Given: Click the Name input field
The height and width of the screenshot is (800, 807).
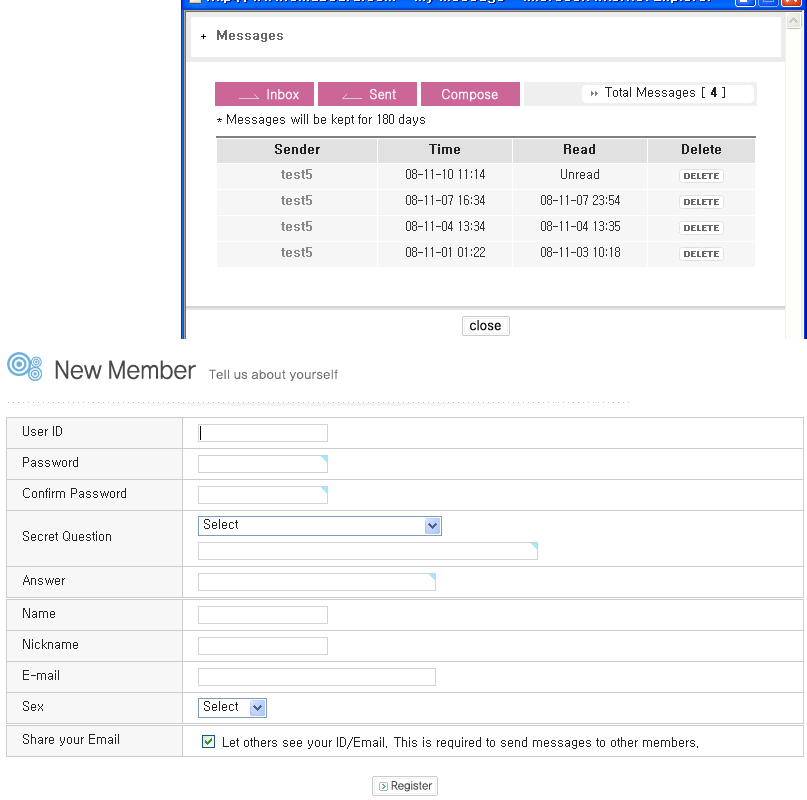Looking at the screenshot, I should tap(262, 615).
